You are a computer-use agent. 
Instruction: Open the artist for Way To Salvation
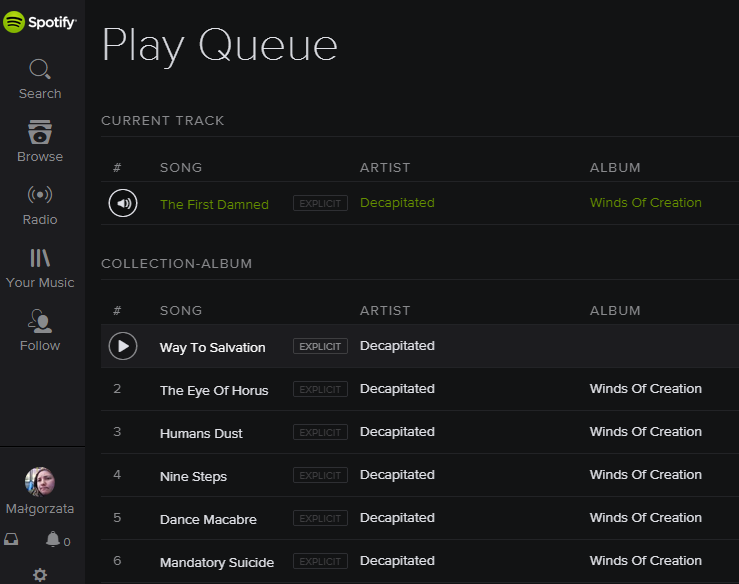coord(397,346)
